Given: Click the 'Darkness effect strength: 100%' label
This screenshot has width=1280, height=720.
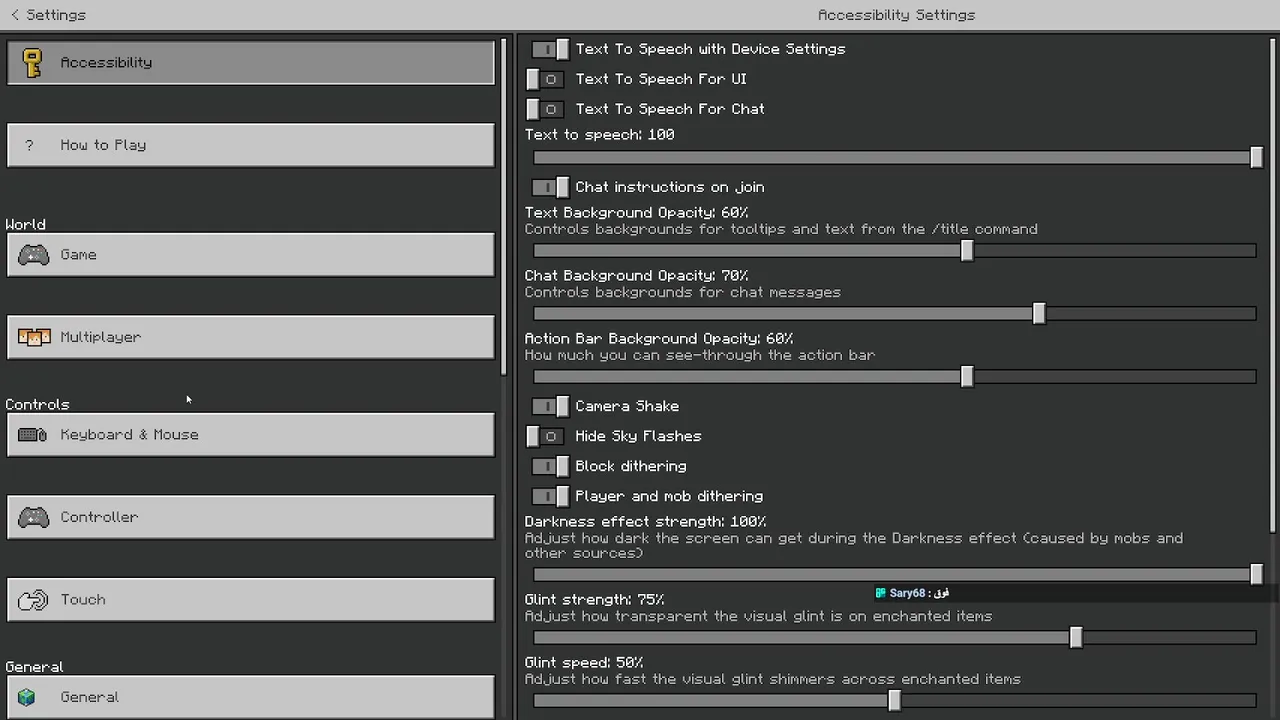Looking at the screenshot, I should click(x=645, y=521).
